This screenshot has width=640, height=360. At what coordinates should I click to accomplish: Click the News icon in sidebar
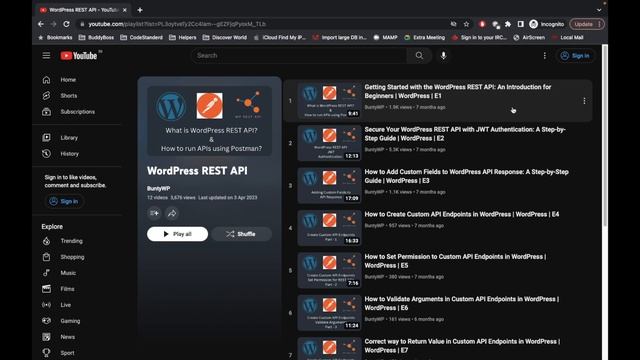pos(47,337)
